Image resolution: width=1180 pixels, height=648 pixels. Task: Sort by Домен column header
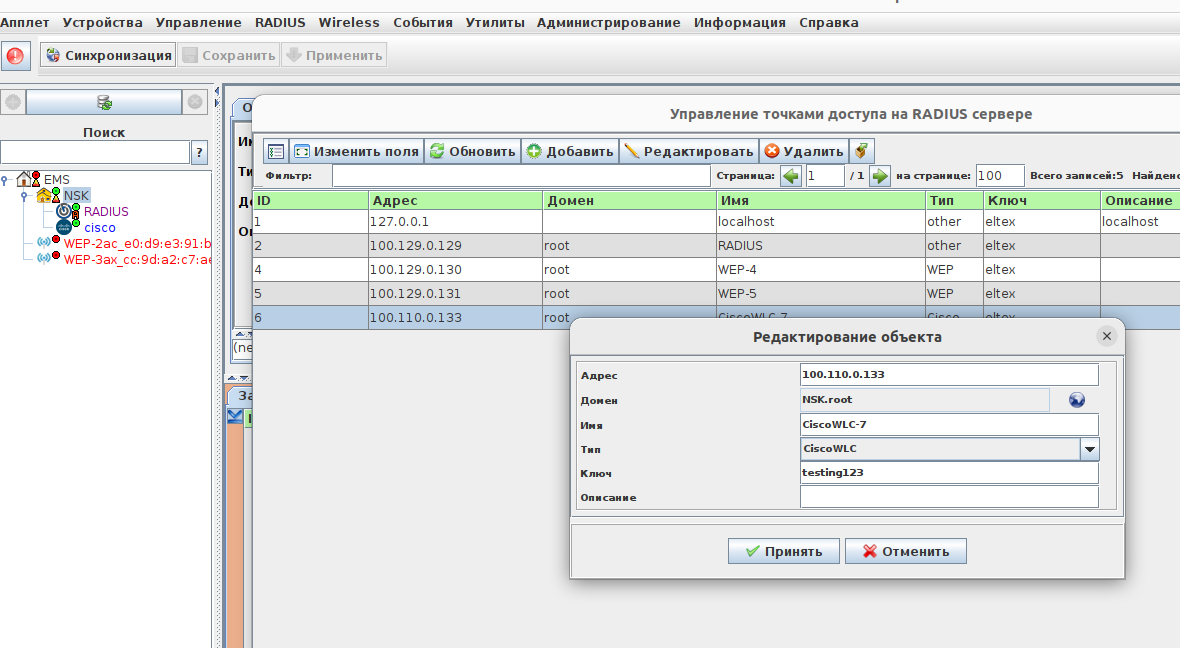(x=630, y=200)
